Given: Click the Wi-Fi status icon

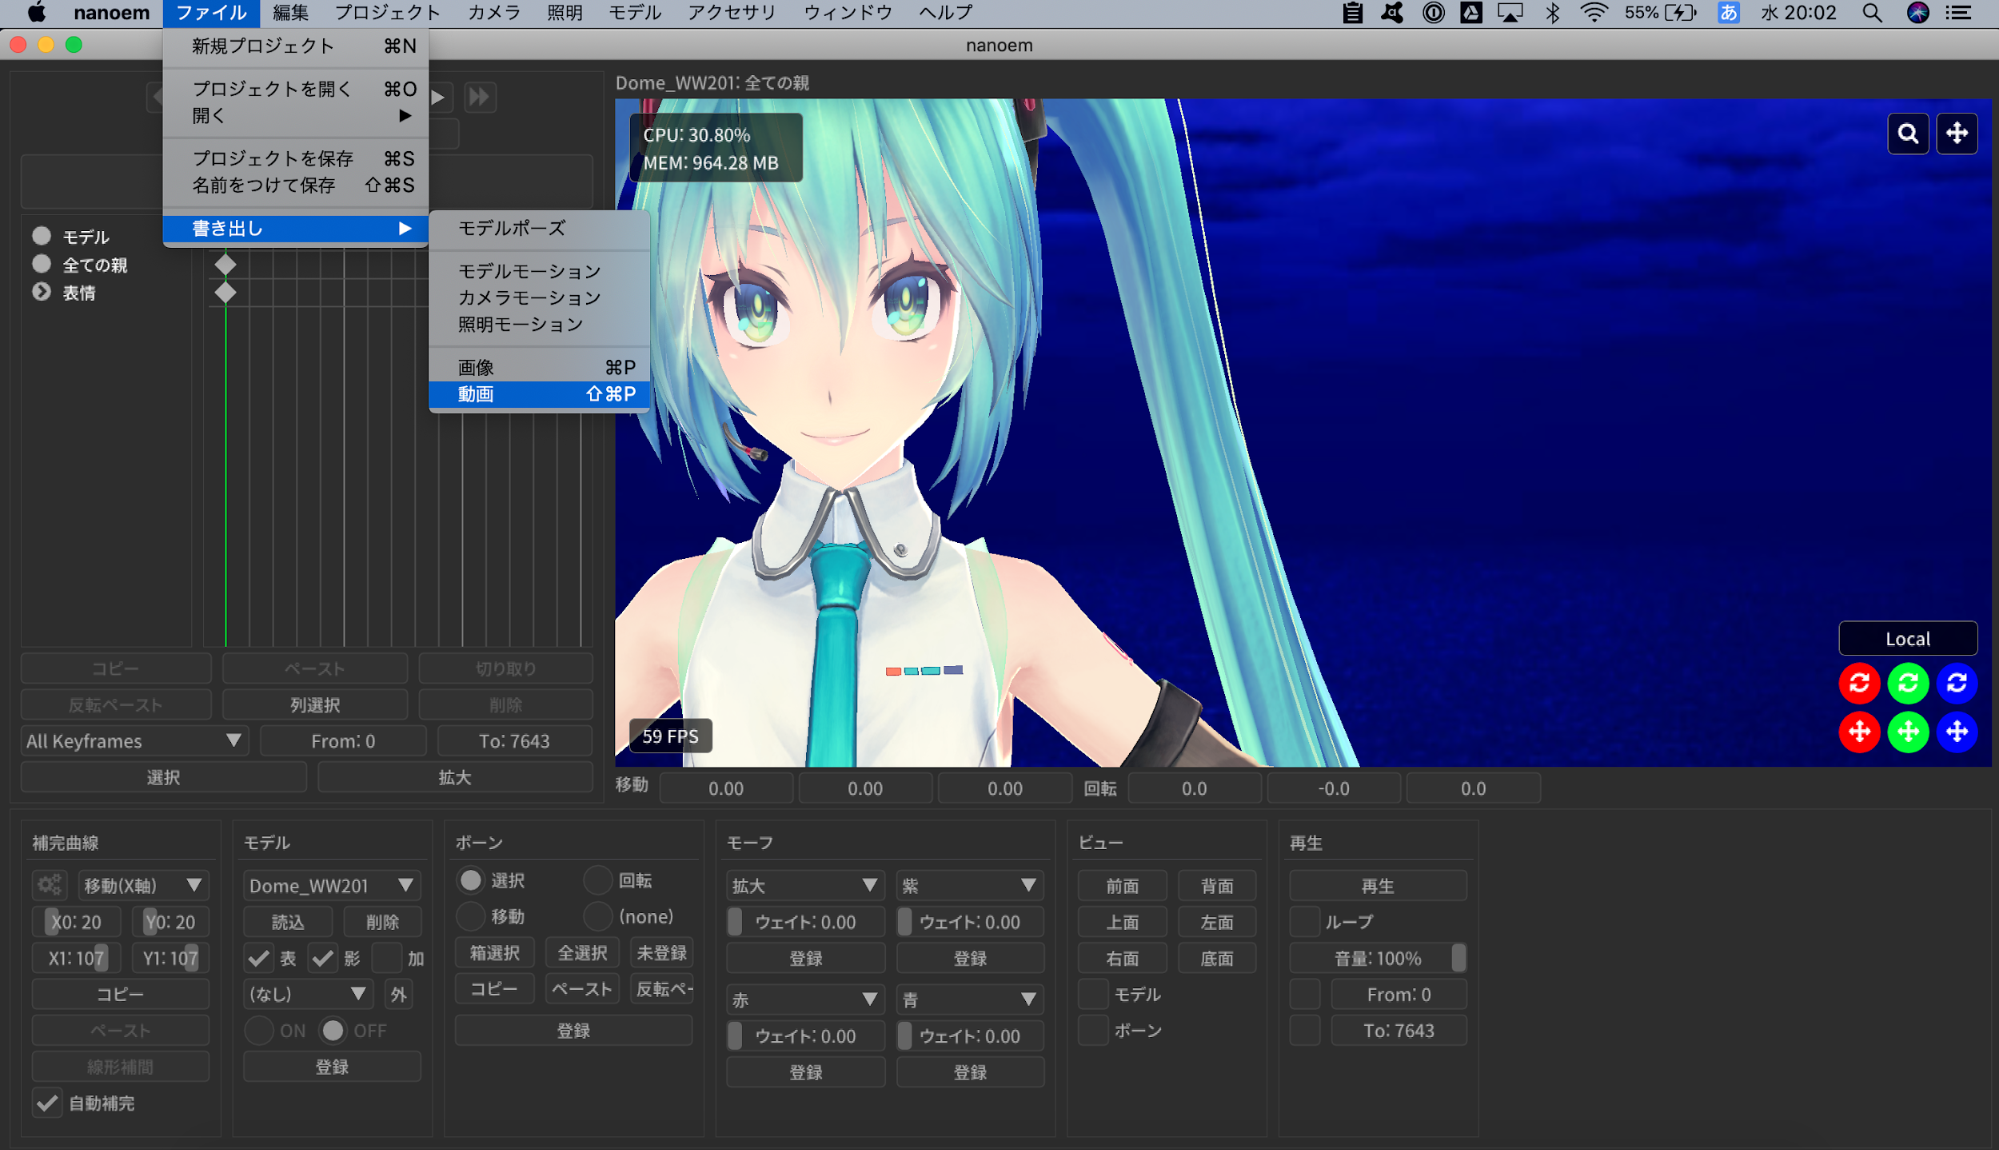Looking at the screenshot, I should point(1594,13).
